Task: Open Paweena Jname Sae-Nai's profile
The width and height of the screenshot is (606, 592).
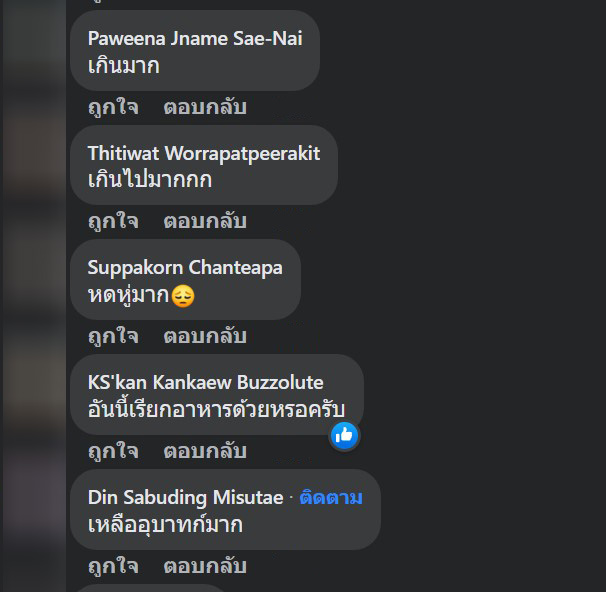Action: (x=195, y=39)
